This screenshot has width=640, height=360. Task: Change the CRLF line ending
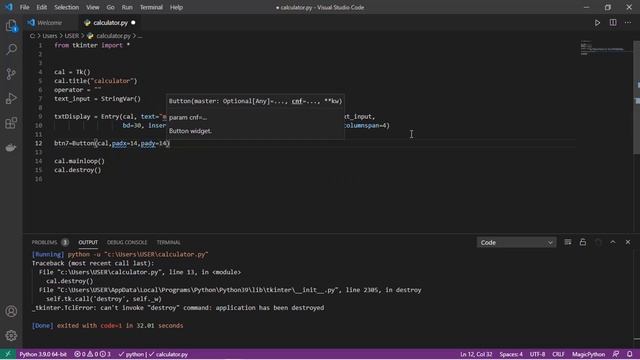(x=558, y=354)
